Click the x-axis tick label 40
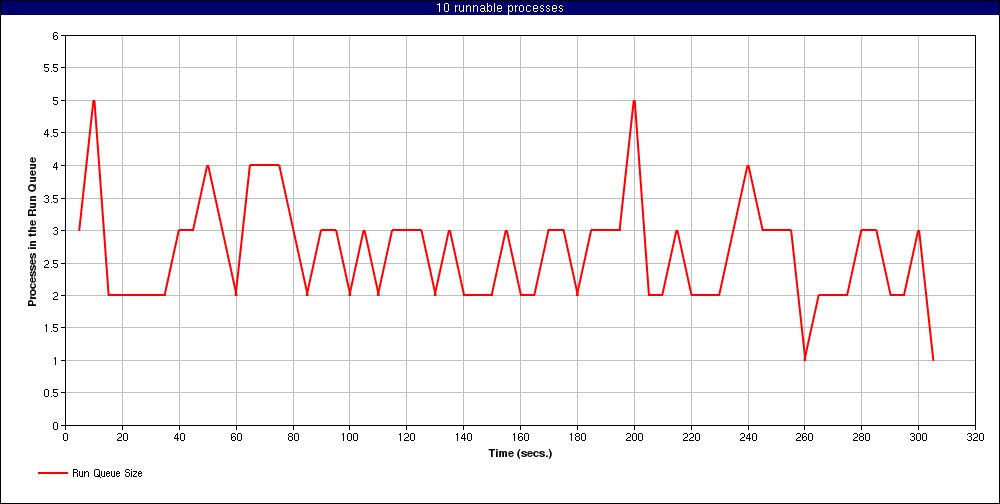This screenshot has height=504, width=1000. point(179,438)
